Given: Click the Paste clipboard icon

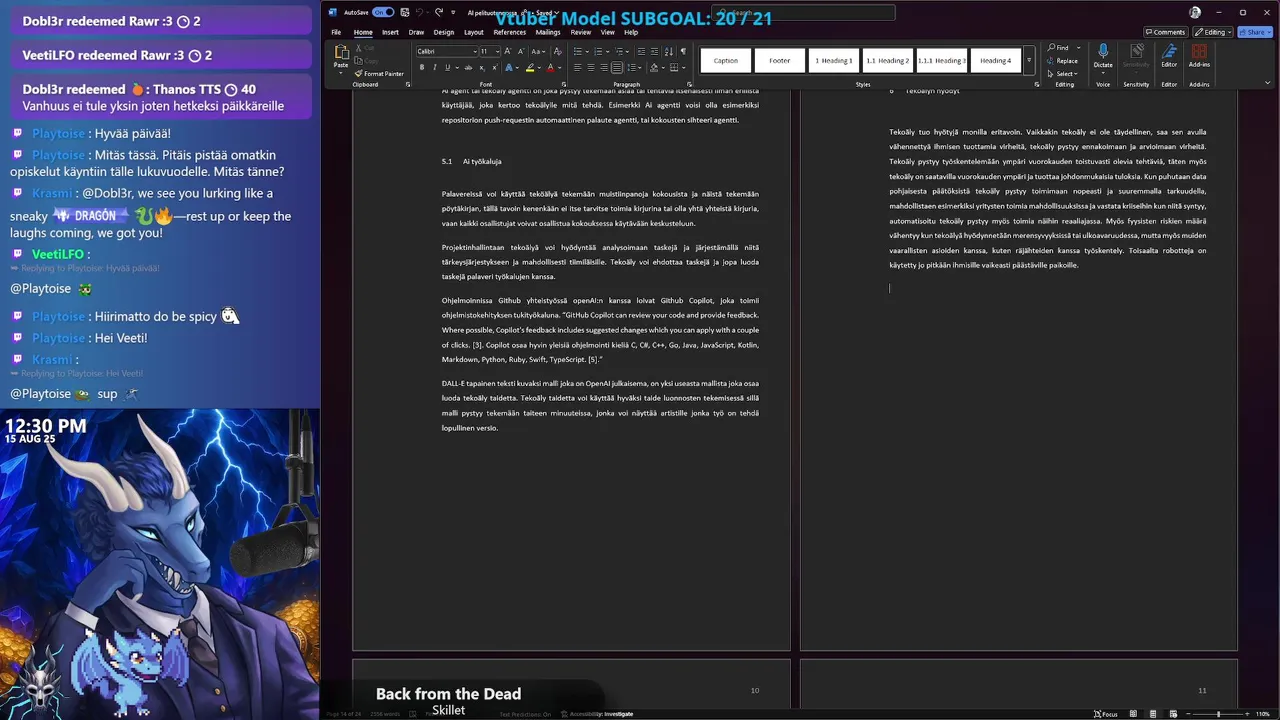Looking at the screenshot, I should point(341,52).
